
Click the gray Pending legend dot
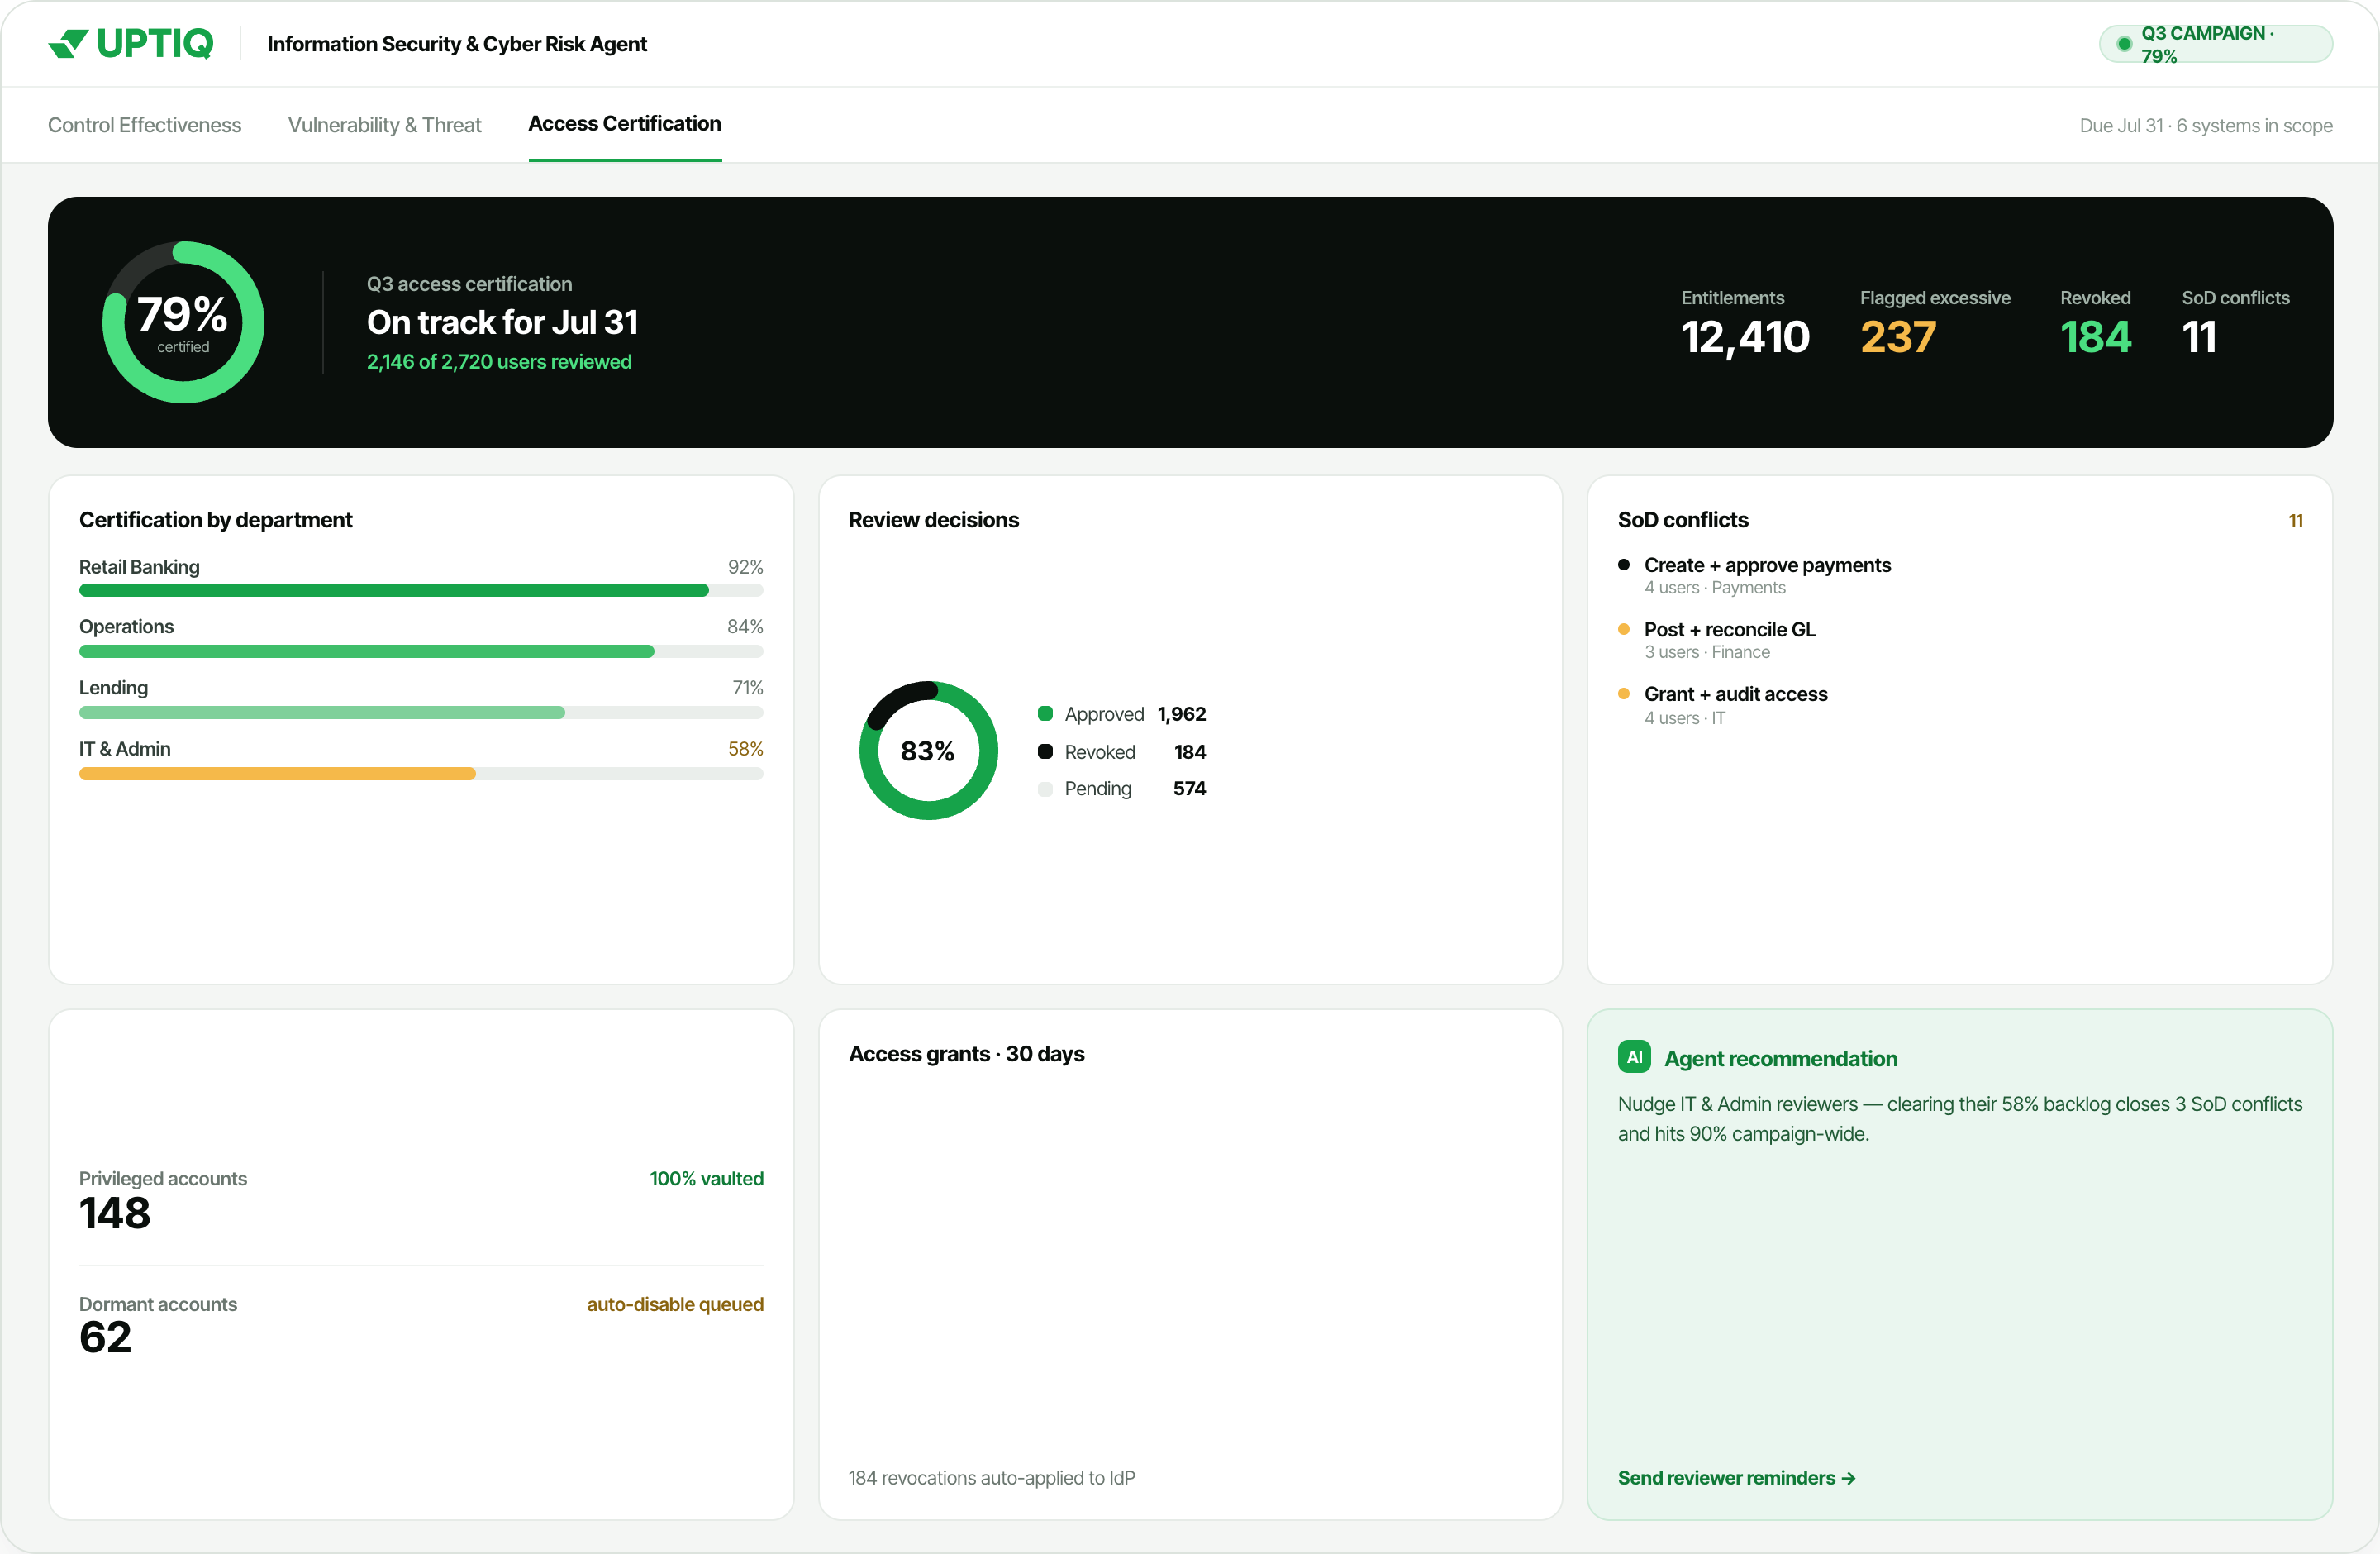(1045, 789)
